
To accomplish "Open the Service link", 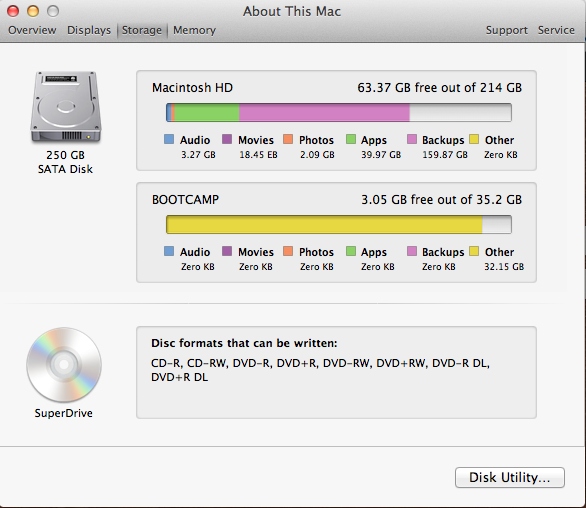I will pos(556,30).
